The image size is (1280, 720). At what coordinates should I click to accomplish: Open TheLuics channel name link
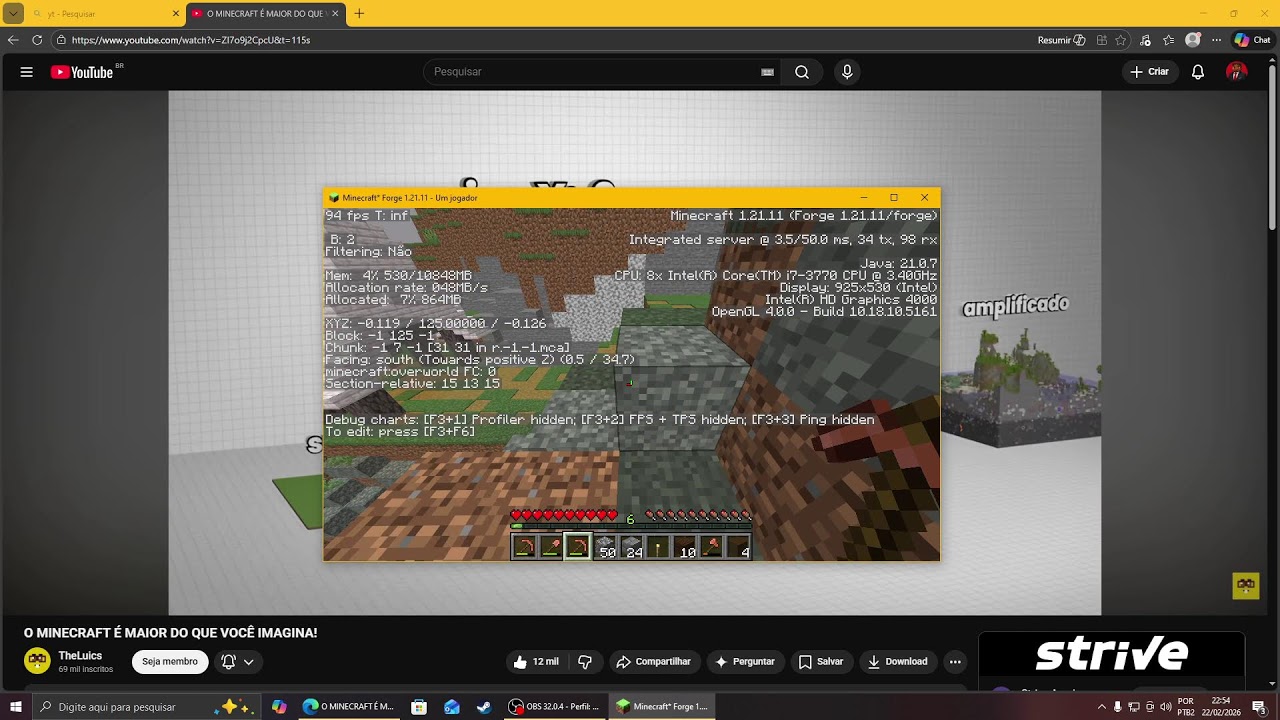[x=80, y=656]
